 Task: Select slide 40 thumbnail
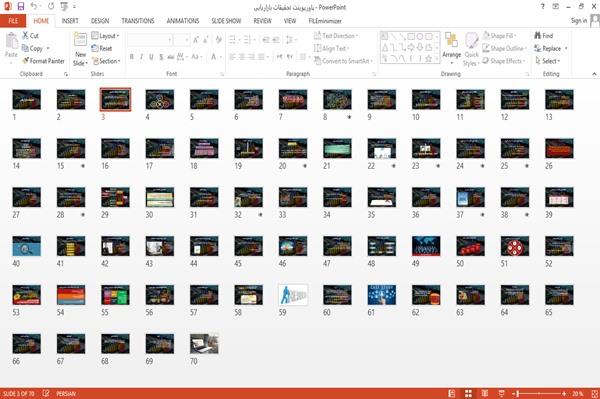point(26,246)
